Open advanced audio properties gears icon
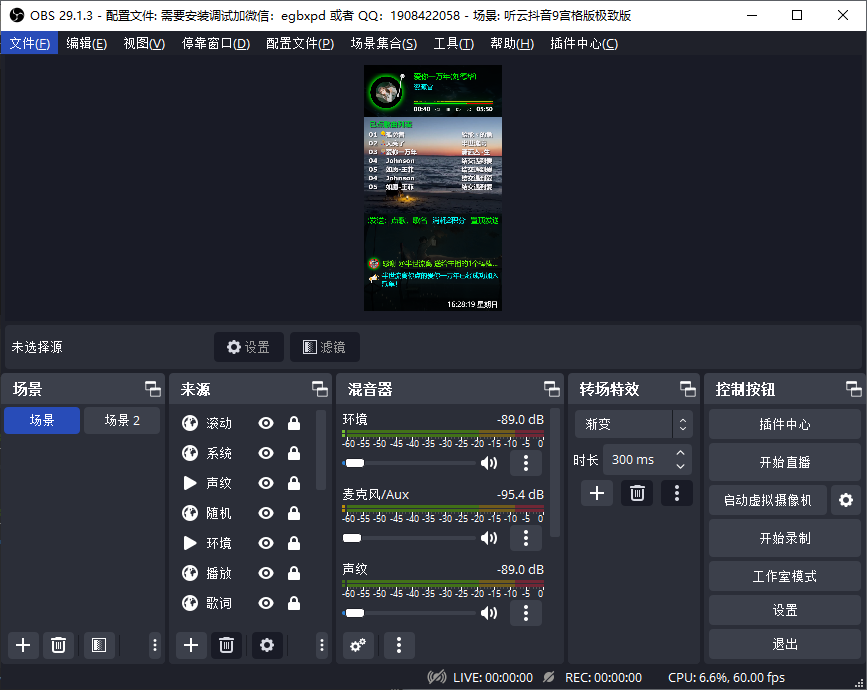Screen dimensions: 867x690 click(358, 646)
